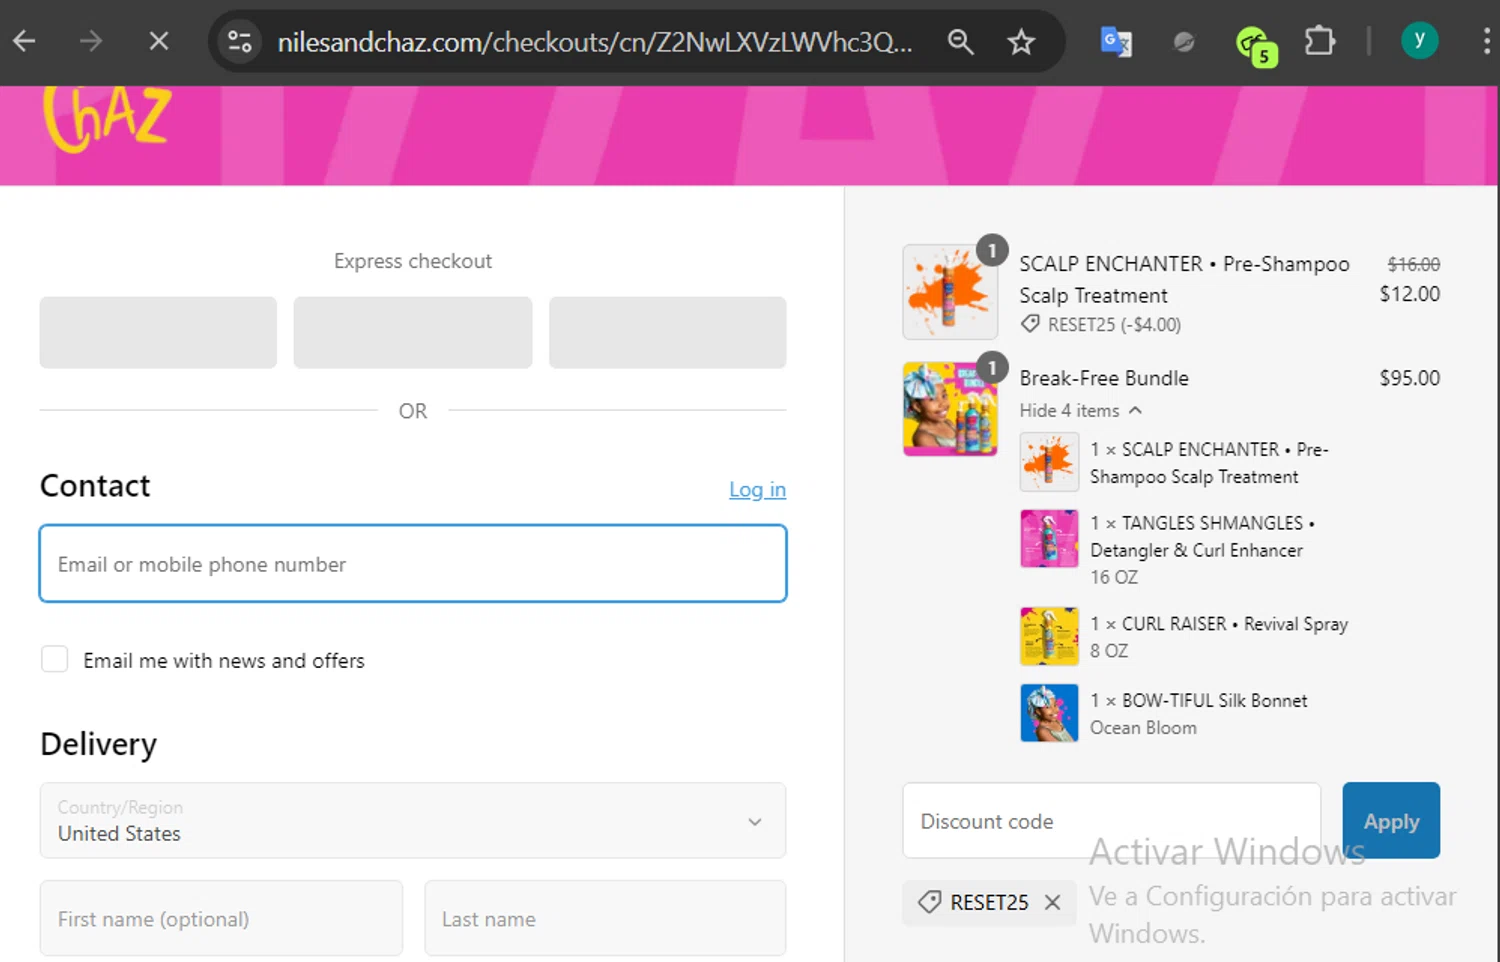This screenshot has width=1500, height=962.
Task: Click the Last name field
Action: [605, 918]
